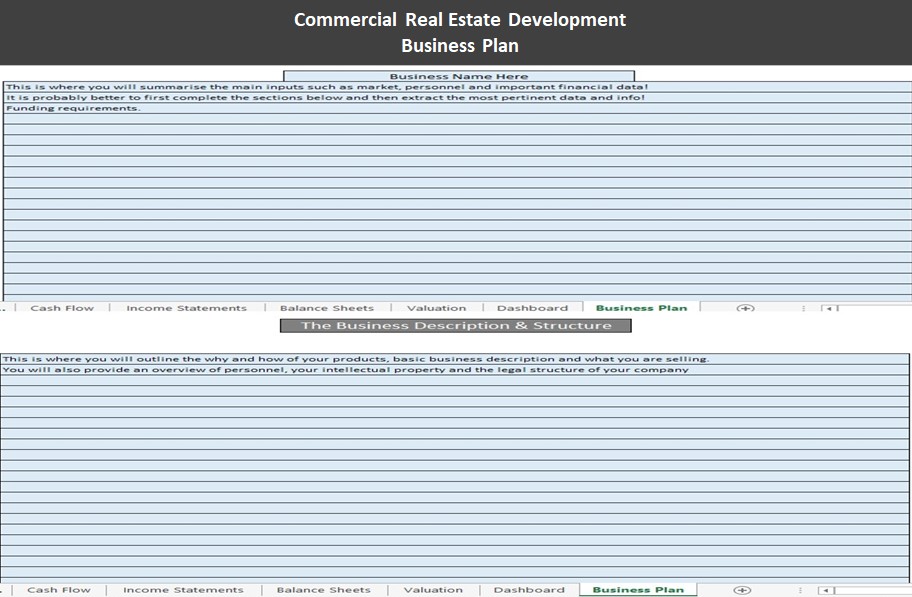Viewport: 912px width, 597px height.
Task: Select row 'It is probably better to first complete'
Action: click(457, 97)
